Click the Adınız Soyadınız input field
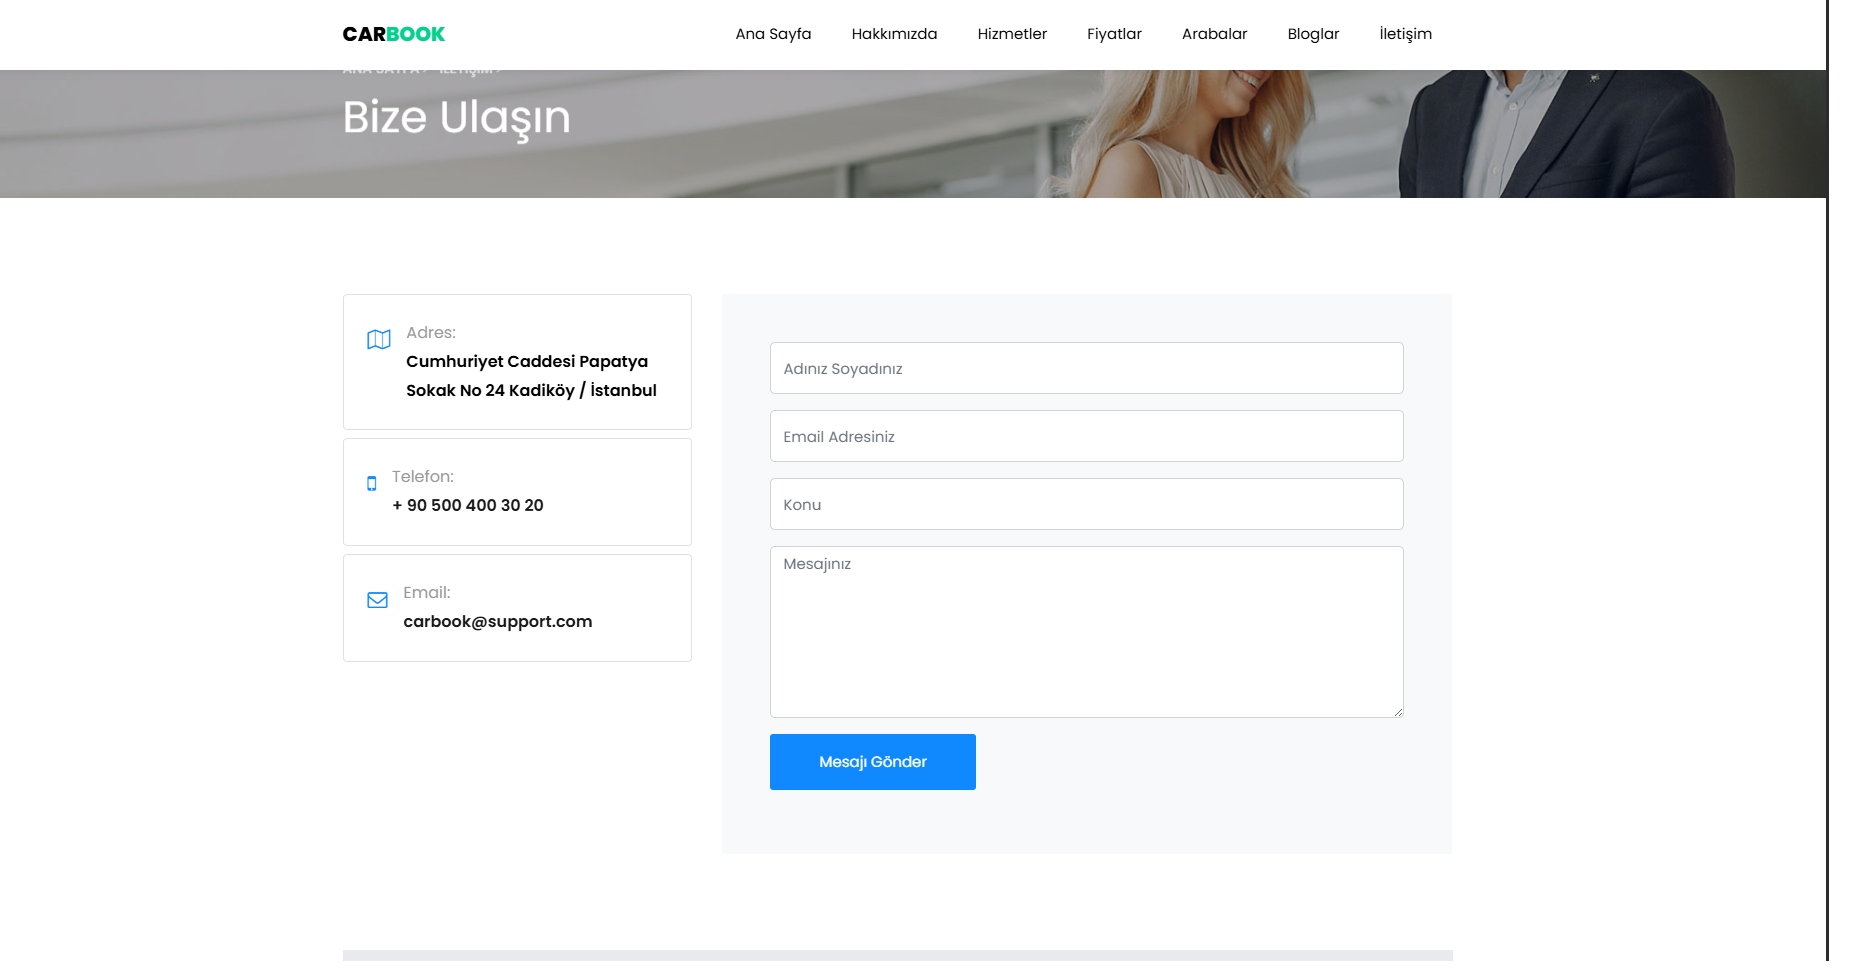The width and height of the screenshot is (1850, 970). [x=1086, y=368]
